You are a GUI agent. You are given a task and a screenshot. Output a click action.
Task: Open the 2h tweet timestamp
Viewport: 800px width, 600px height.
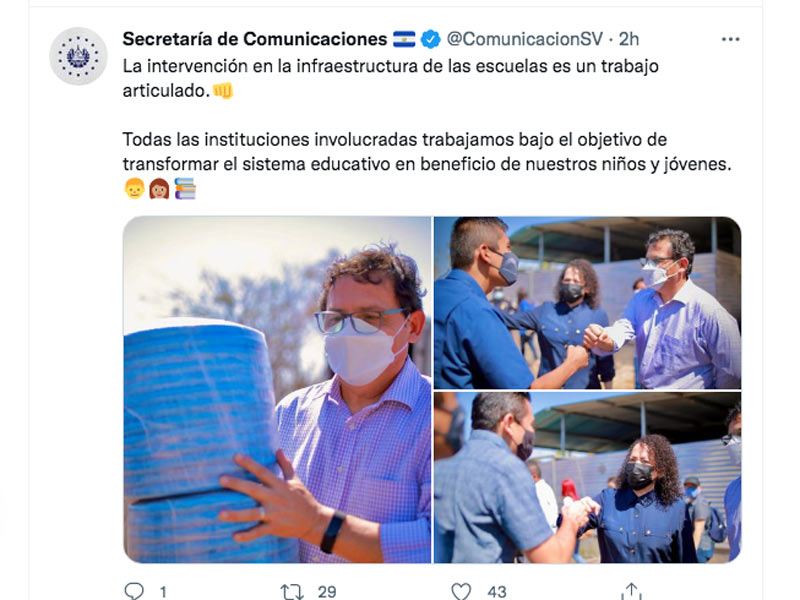[x=629, y=39]
